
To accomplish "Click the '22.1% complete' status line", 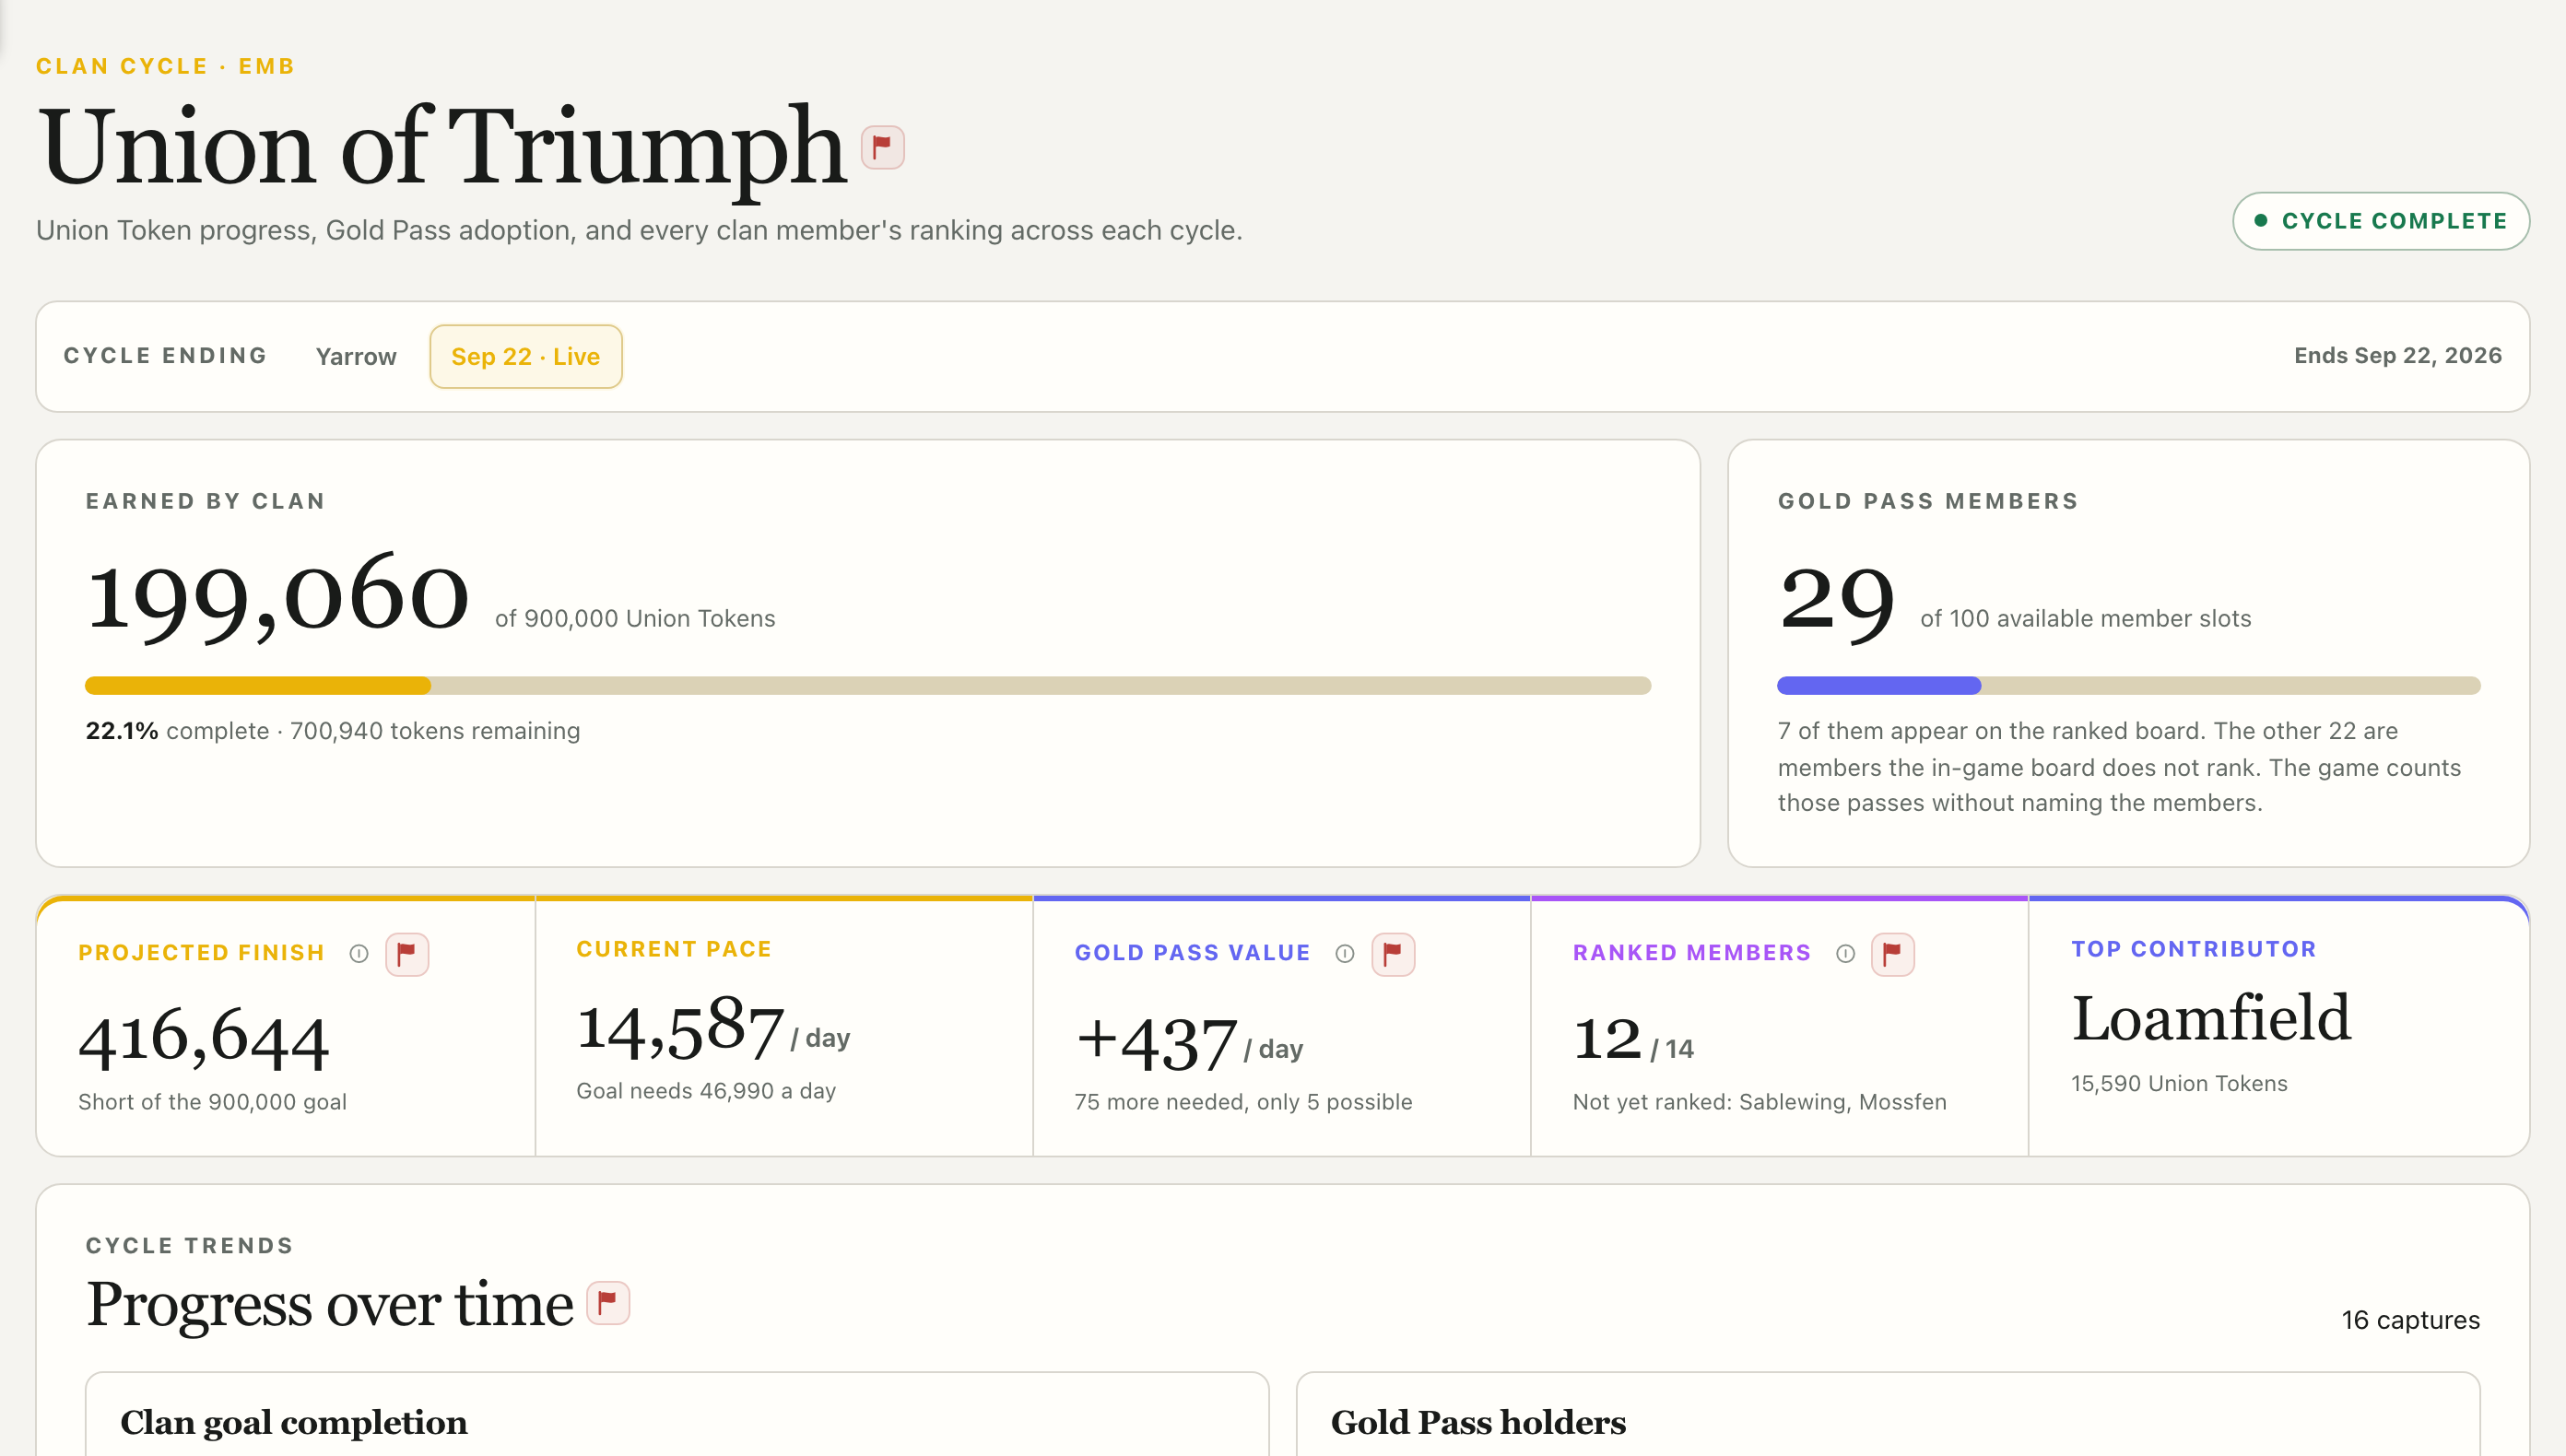I will [x=332, y=731].
